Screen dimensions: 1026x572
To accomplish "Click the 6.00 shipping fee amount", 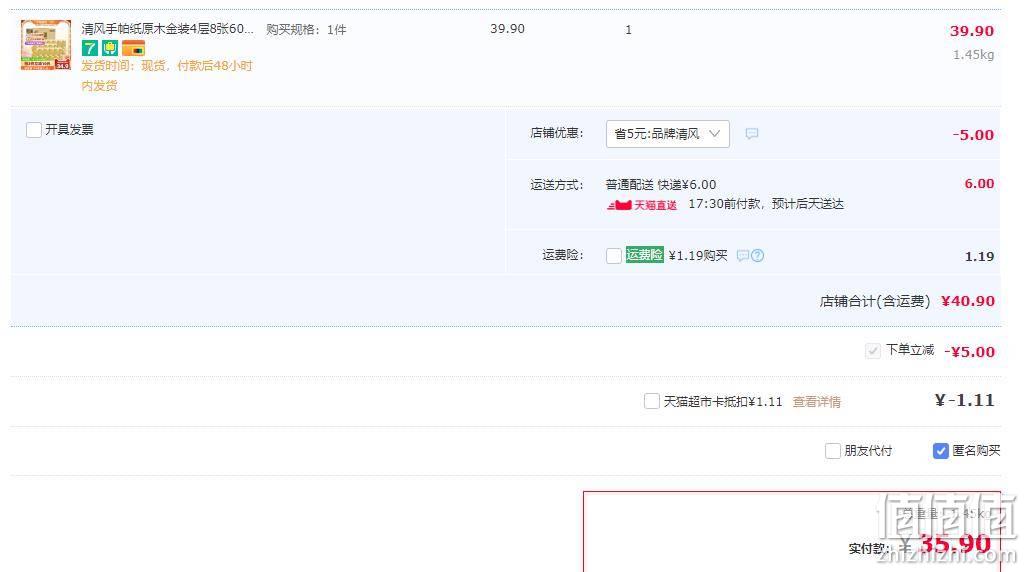I will (x=979, y=184).
